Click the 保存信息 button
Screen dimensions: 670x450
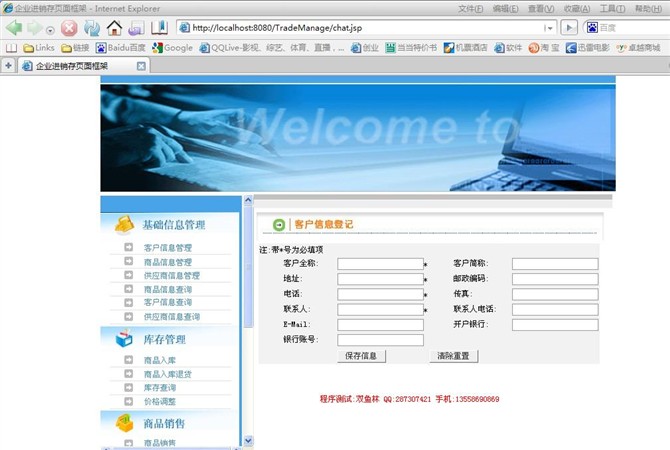[x=361, y=356]
